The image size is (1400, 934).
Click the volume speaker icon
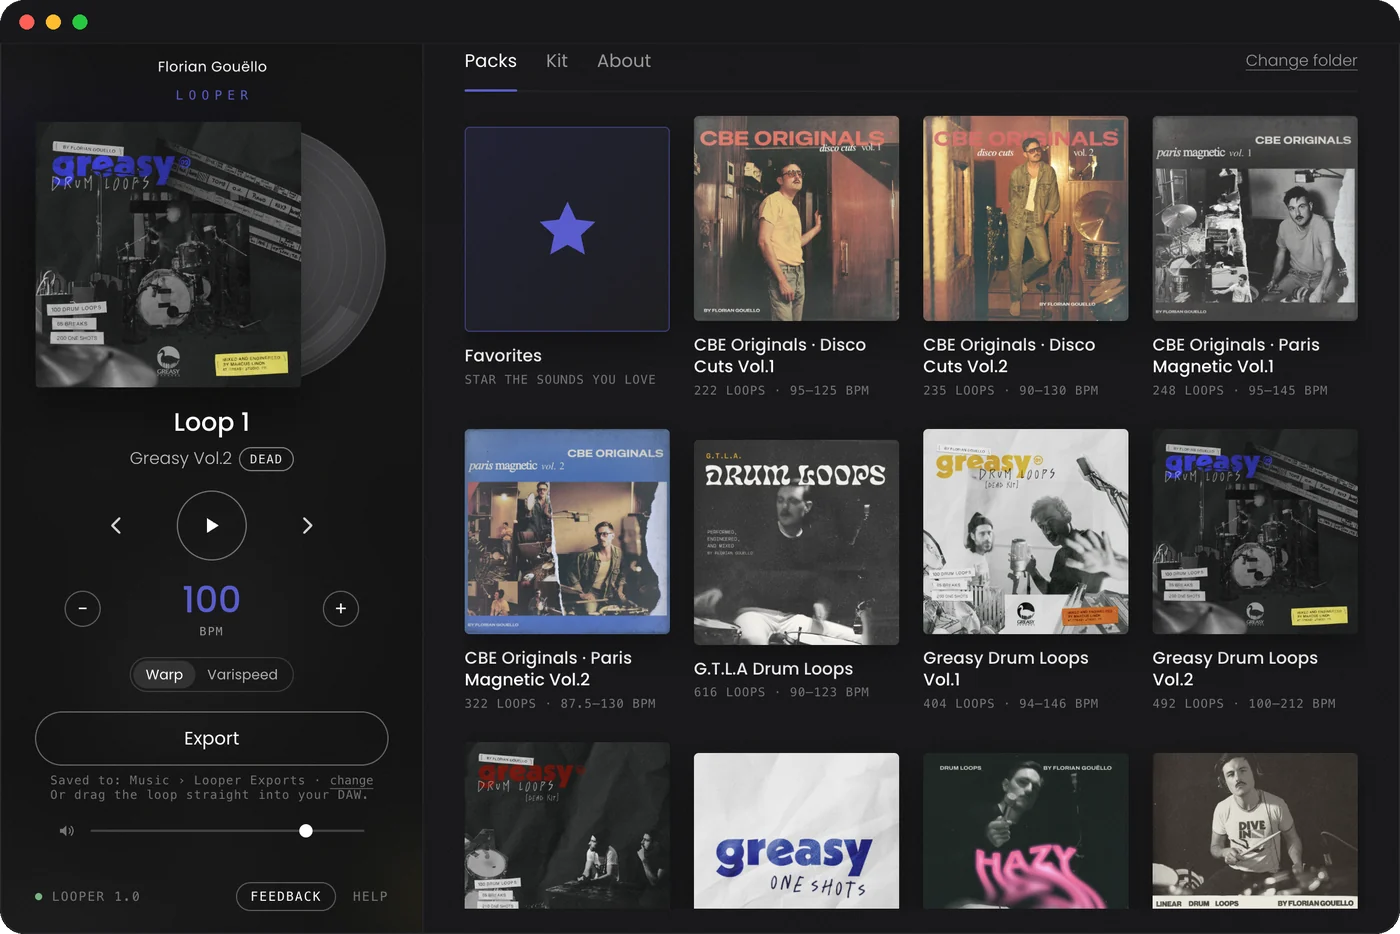[67, 831]
